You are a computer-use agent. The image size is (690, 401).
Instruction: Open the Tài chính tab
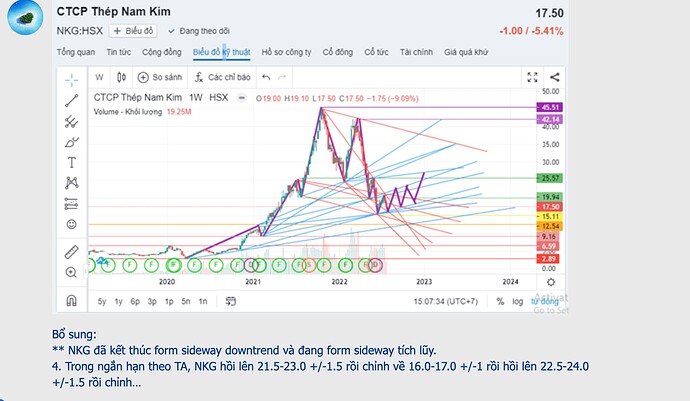pyautogui.click(x=416, y=52)
